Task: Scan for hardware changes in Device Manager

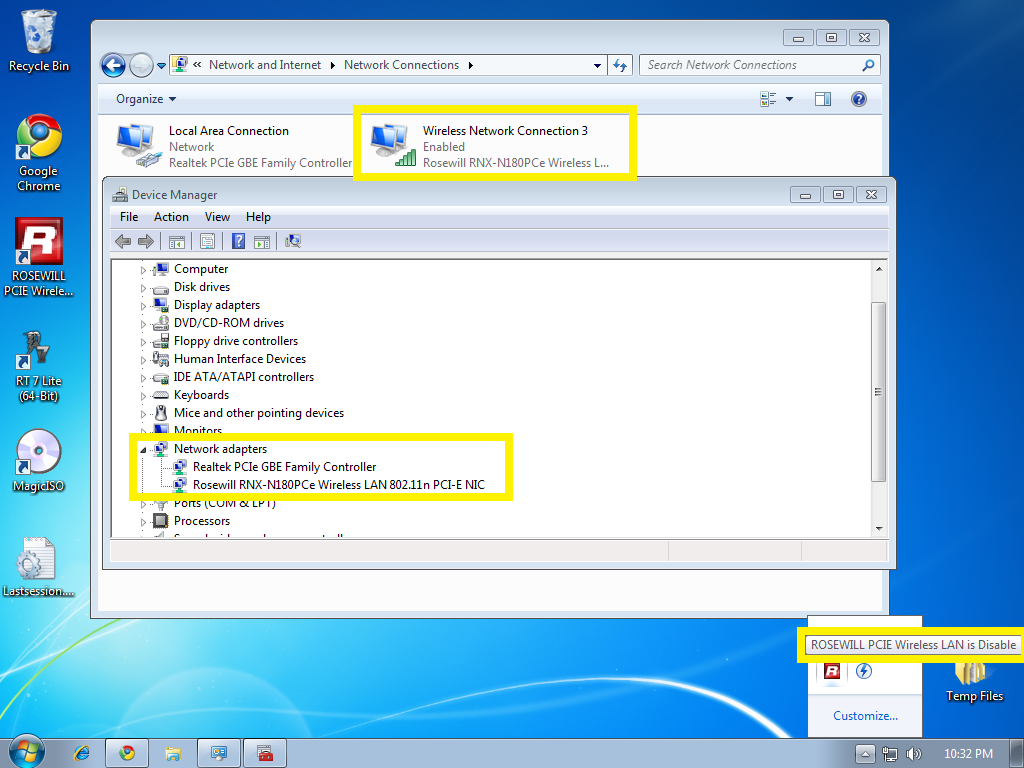Action: 293,242
